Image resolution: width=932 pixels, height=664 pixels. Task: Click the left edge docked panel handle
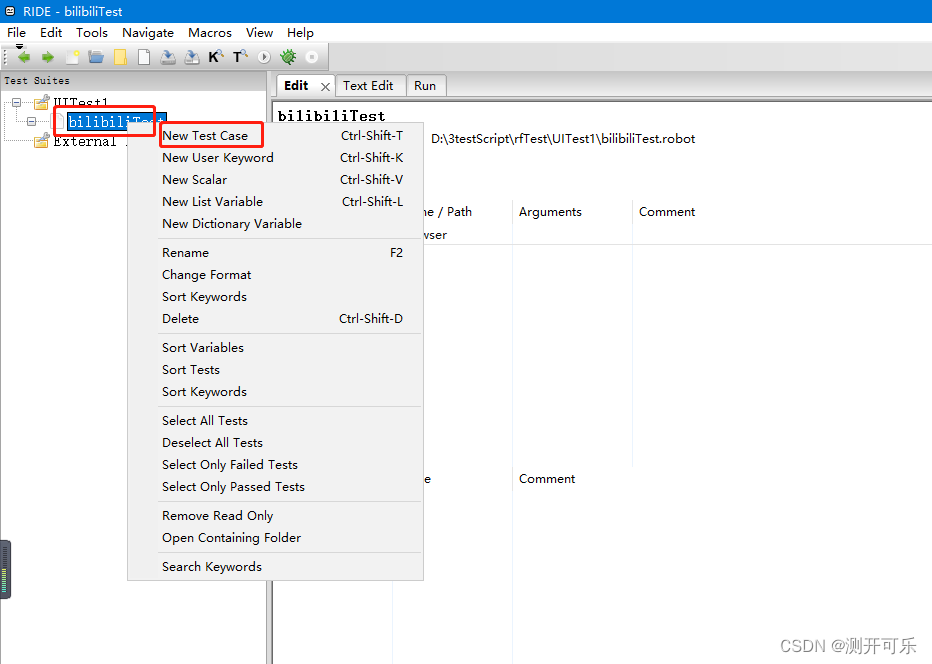(x=5, y=569)
